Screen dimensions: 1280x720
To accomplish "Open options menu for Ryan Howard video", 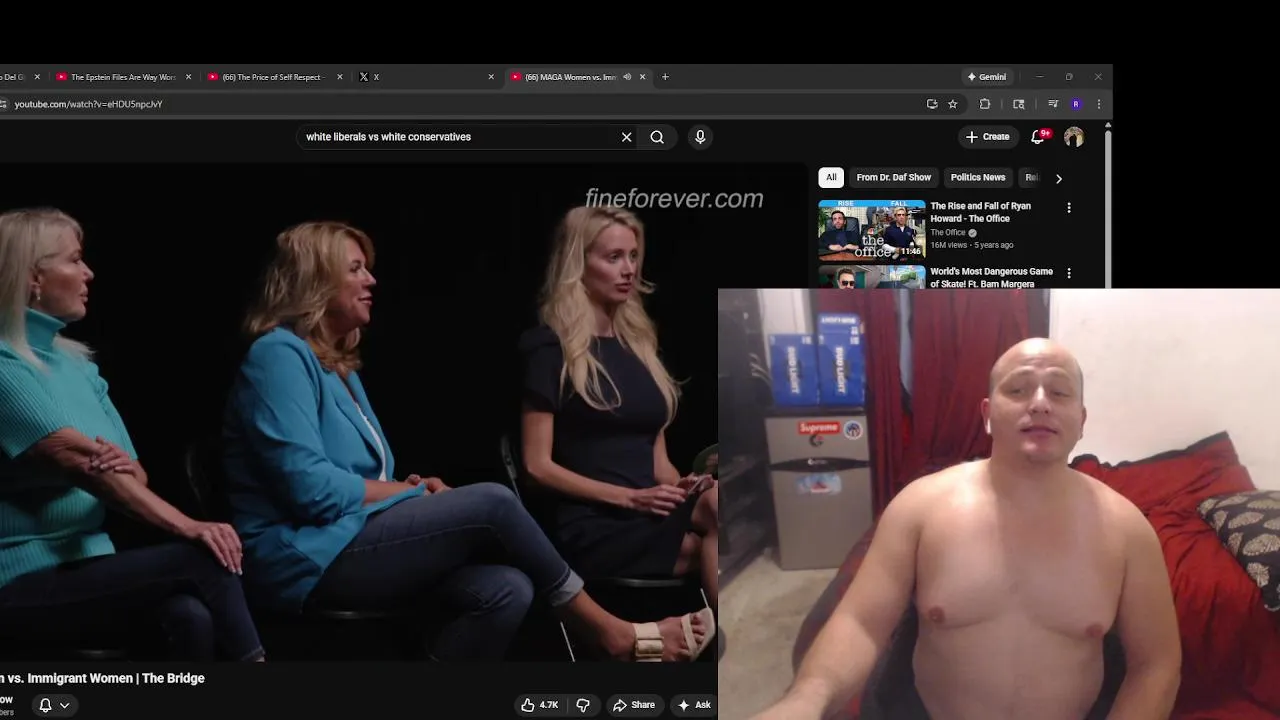I will click(1069, 208).
